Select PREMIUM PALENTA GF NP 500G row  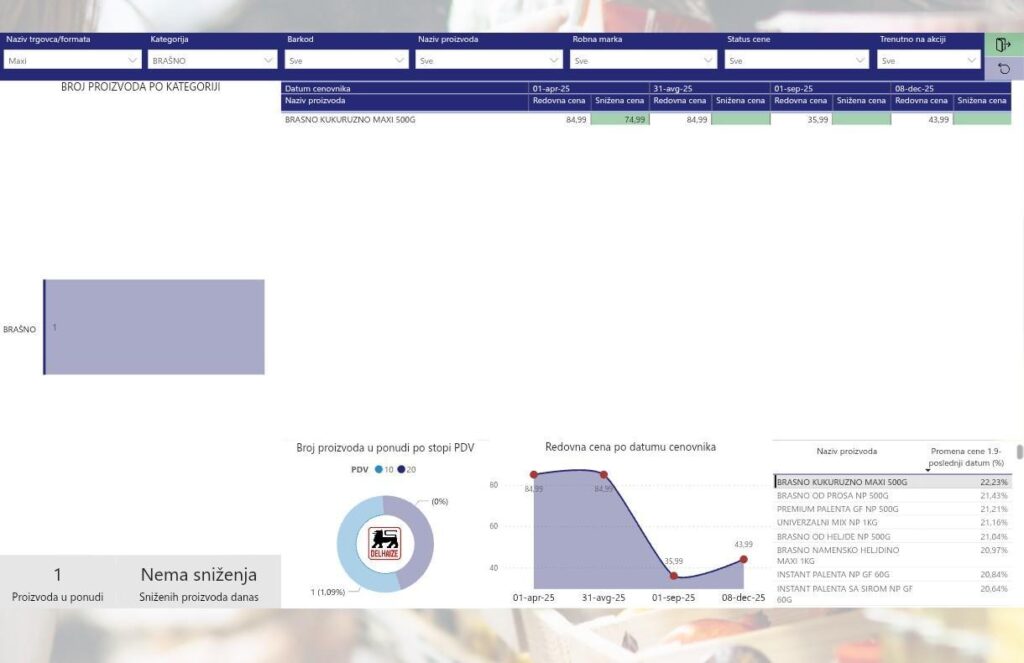837,509
